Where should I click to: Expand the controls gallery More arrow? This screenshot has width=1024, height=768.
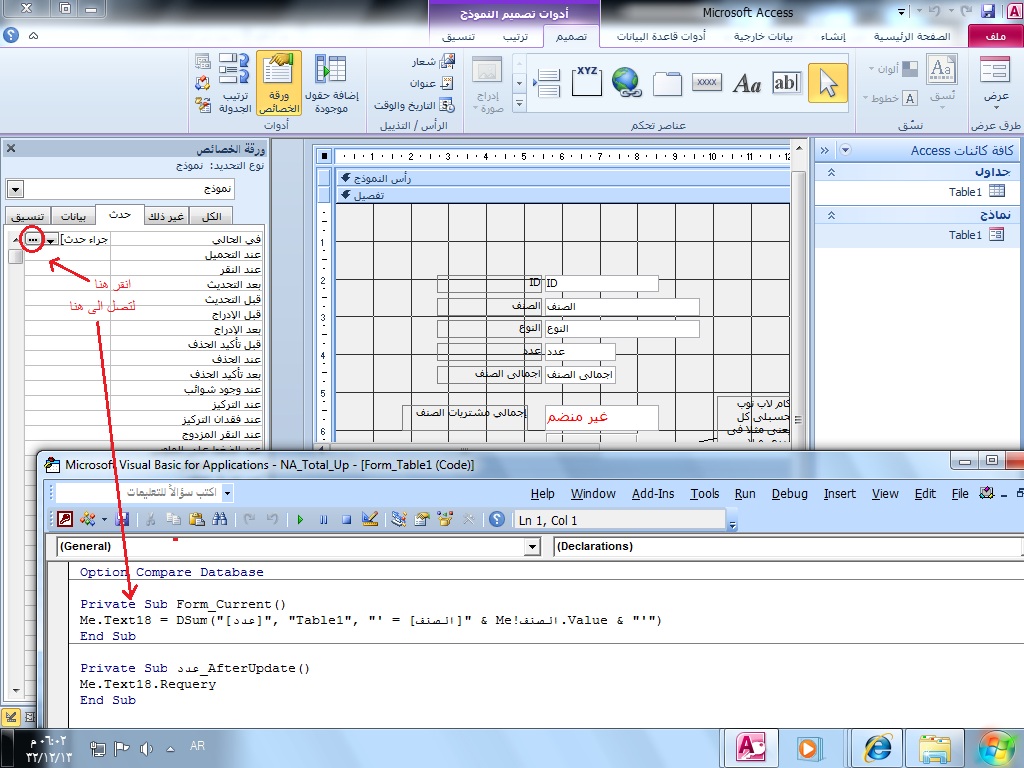point(519,104)
